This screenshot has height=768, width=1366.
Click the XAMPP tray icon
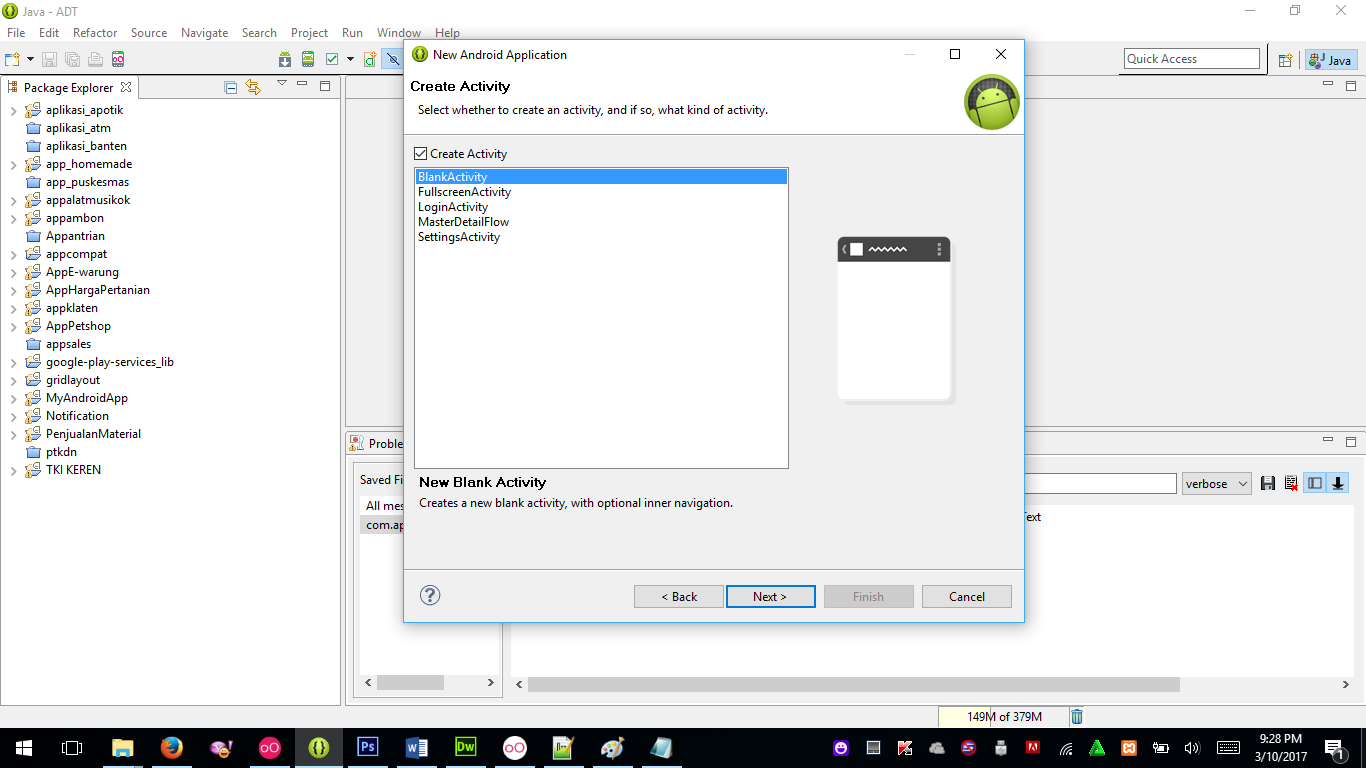[x=1129, y=748]
